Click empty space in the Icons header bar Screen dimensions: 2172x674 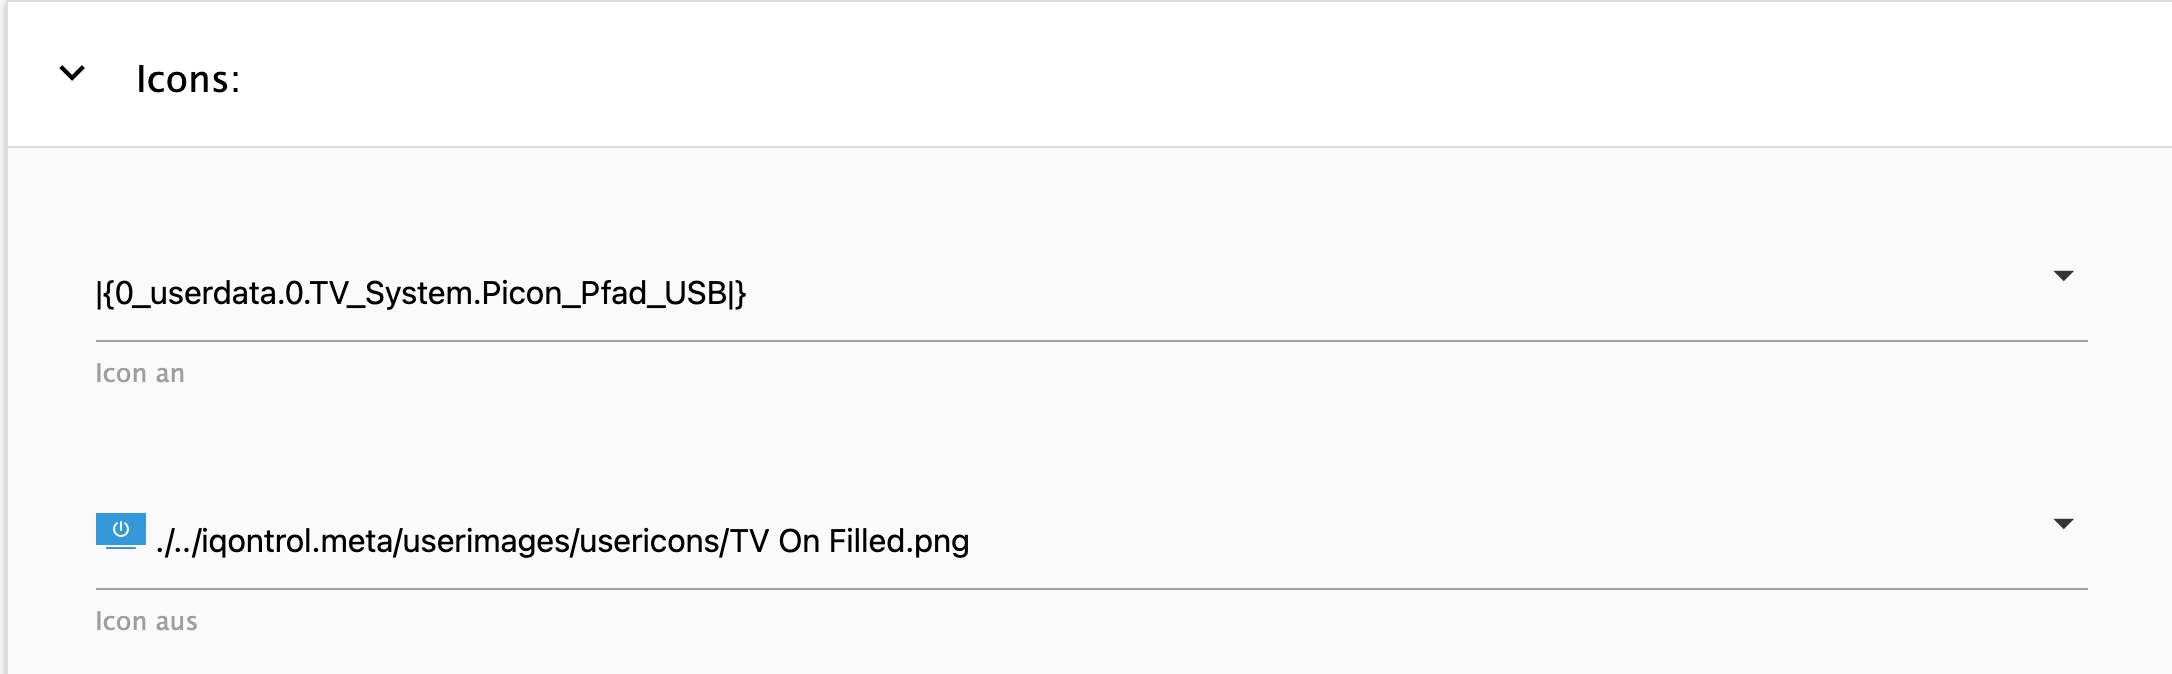[x=1200, y=75]
